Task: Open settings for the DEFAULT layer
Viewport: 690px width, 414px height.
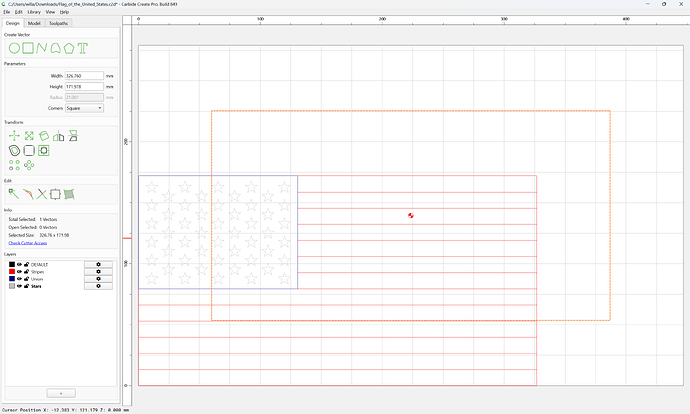Action: click(98, 264)
